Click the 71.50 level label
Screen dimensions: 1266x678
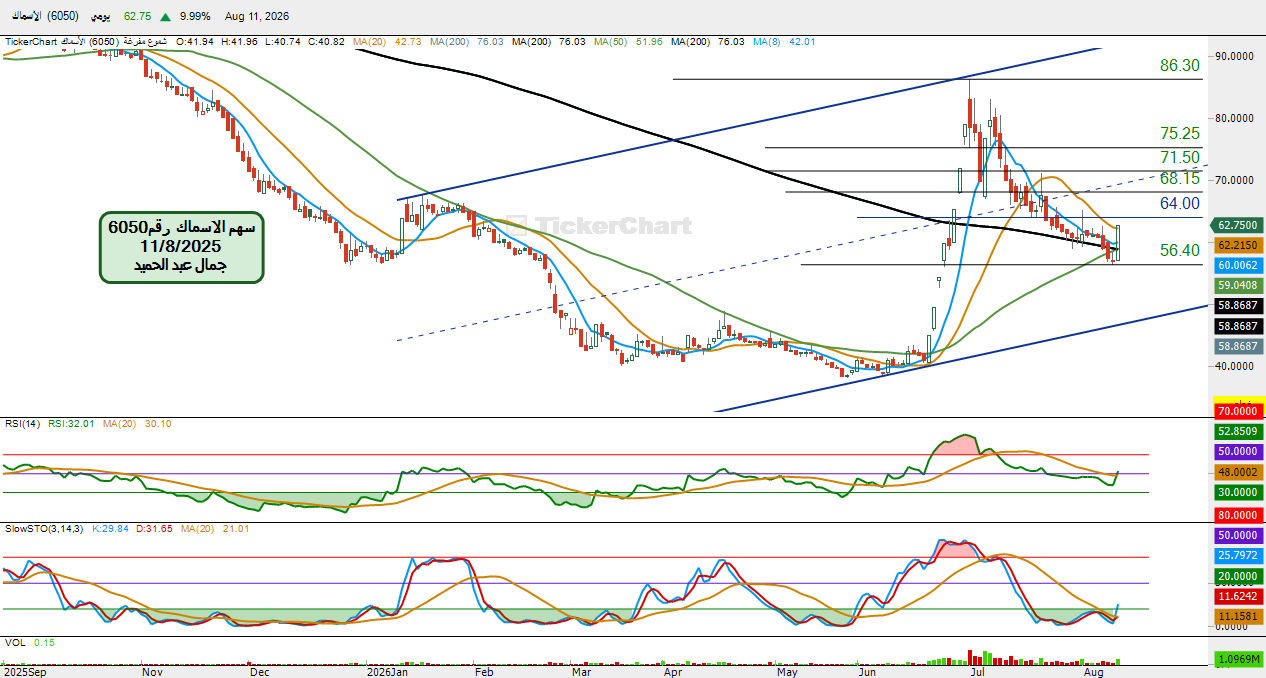click(1179, 157)
